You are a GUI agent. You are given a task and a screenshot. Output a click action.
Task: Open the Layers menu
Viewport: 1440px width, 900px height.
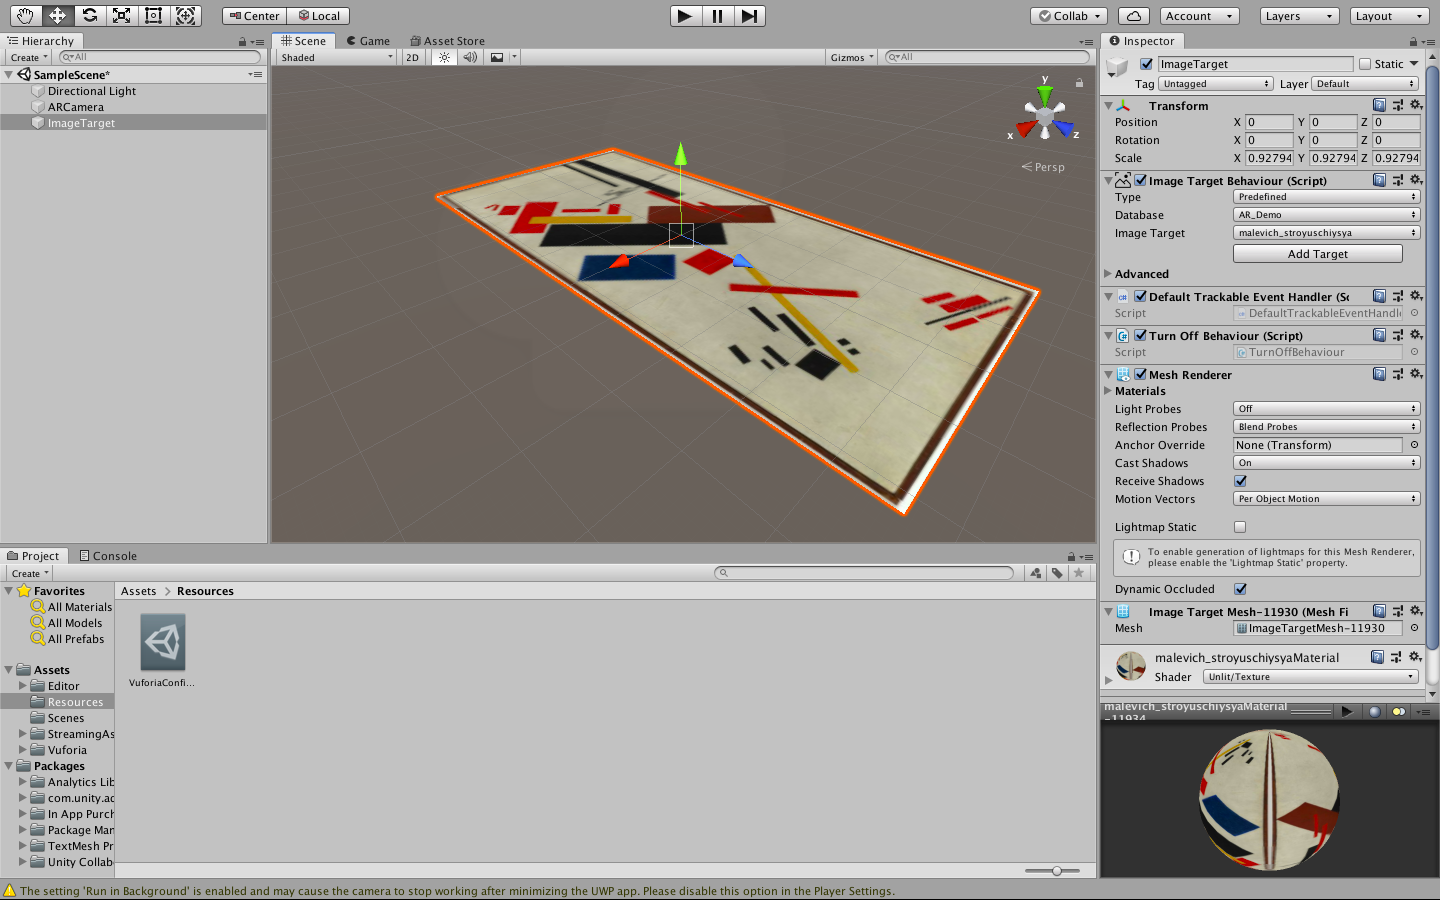coord(1298,16)
